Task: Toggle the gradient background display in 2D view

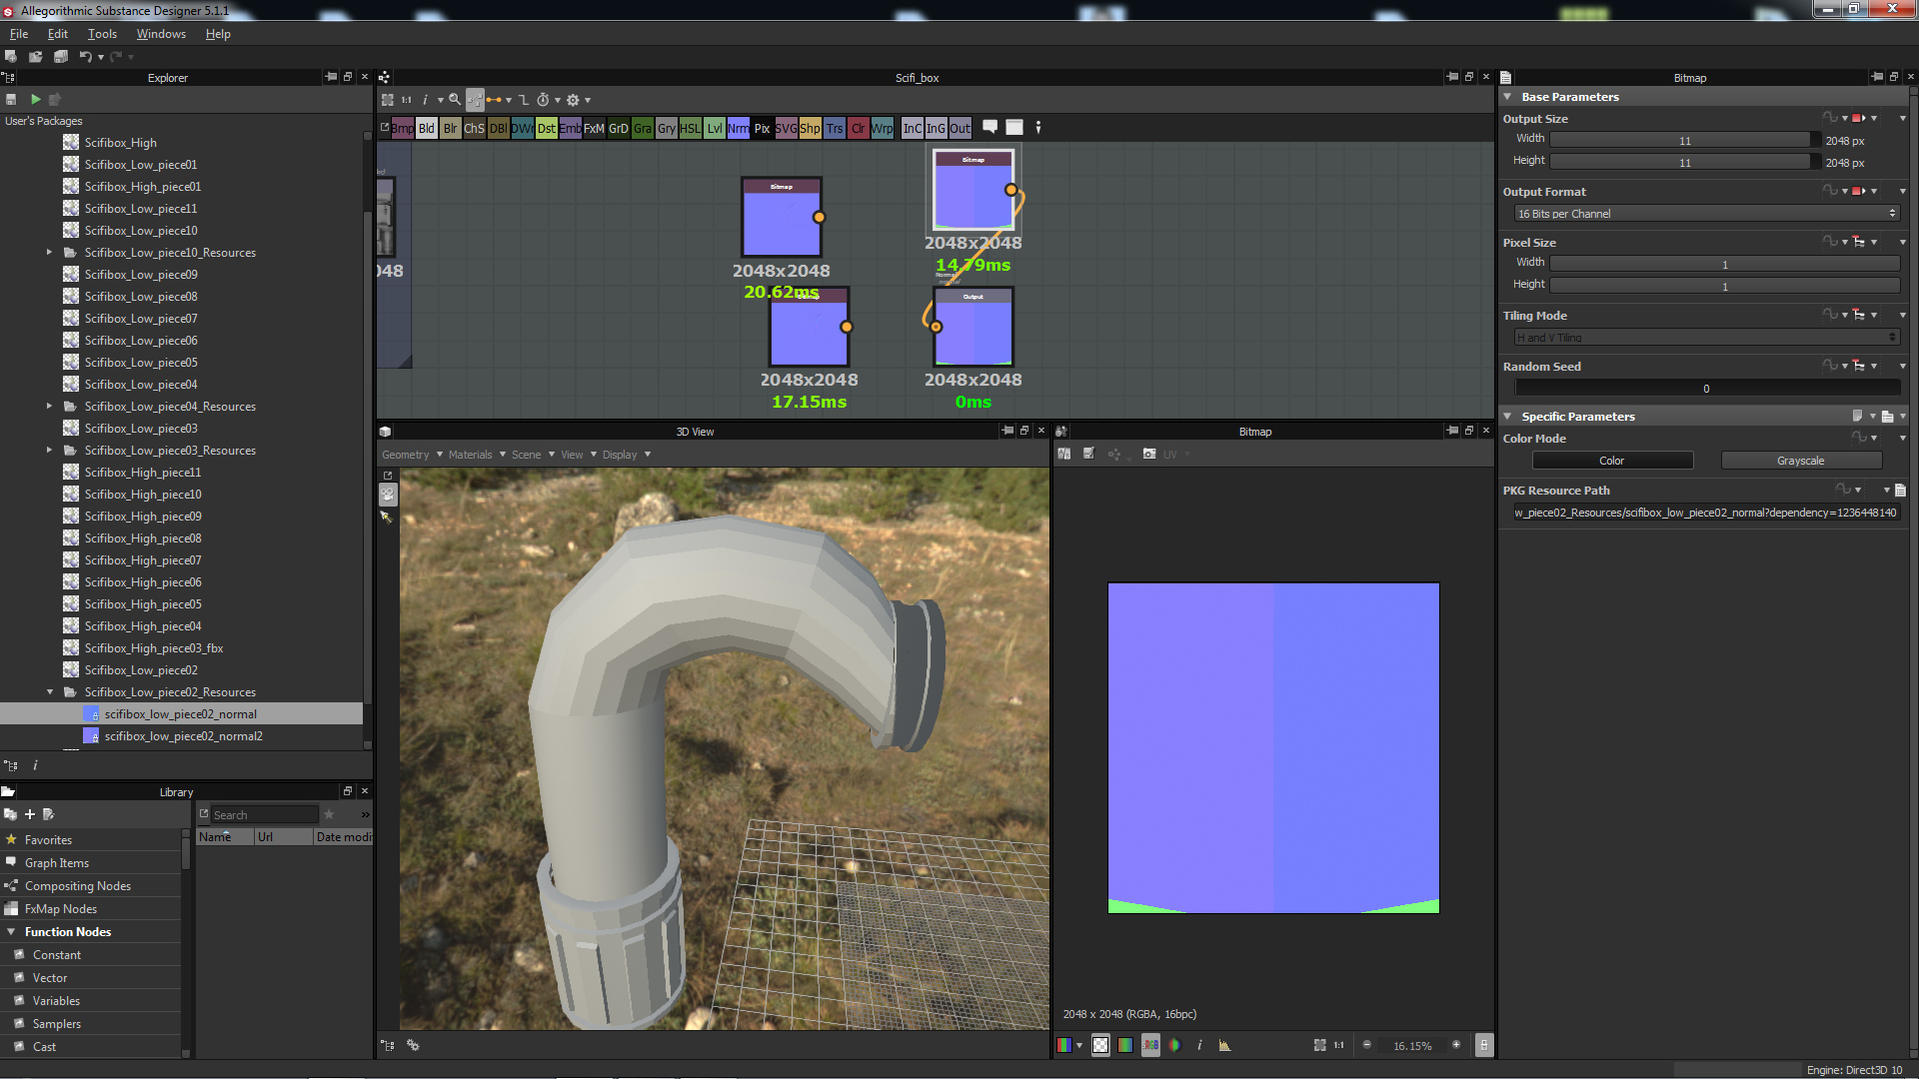Action: pos(1125,1045)
